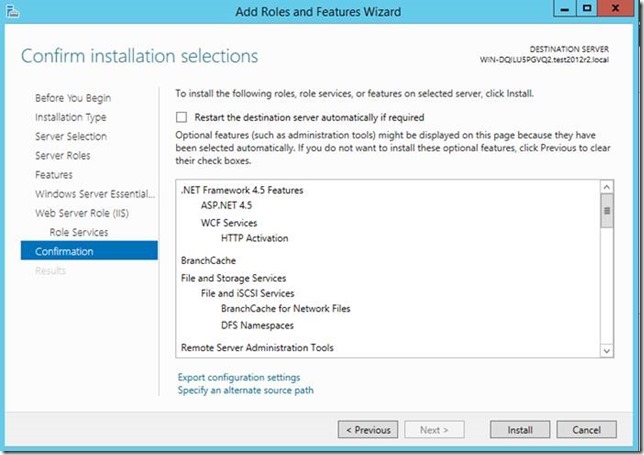Click the features list scrollbar thumb
The image size is (644, 455).
[606, 212]
